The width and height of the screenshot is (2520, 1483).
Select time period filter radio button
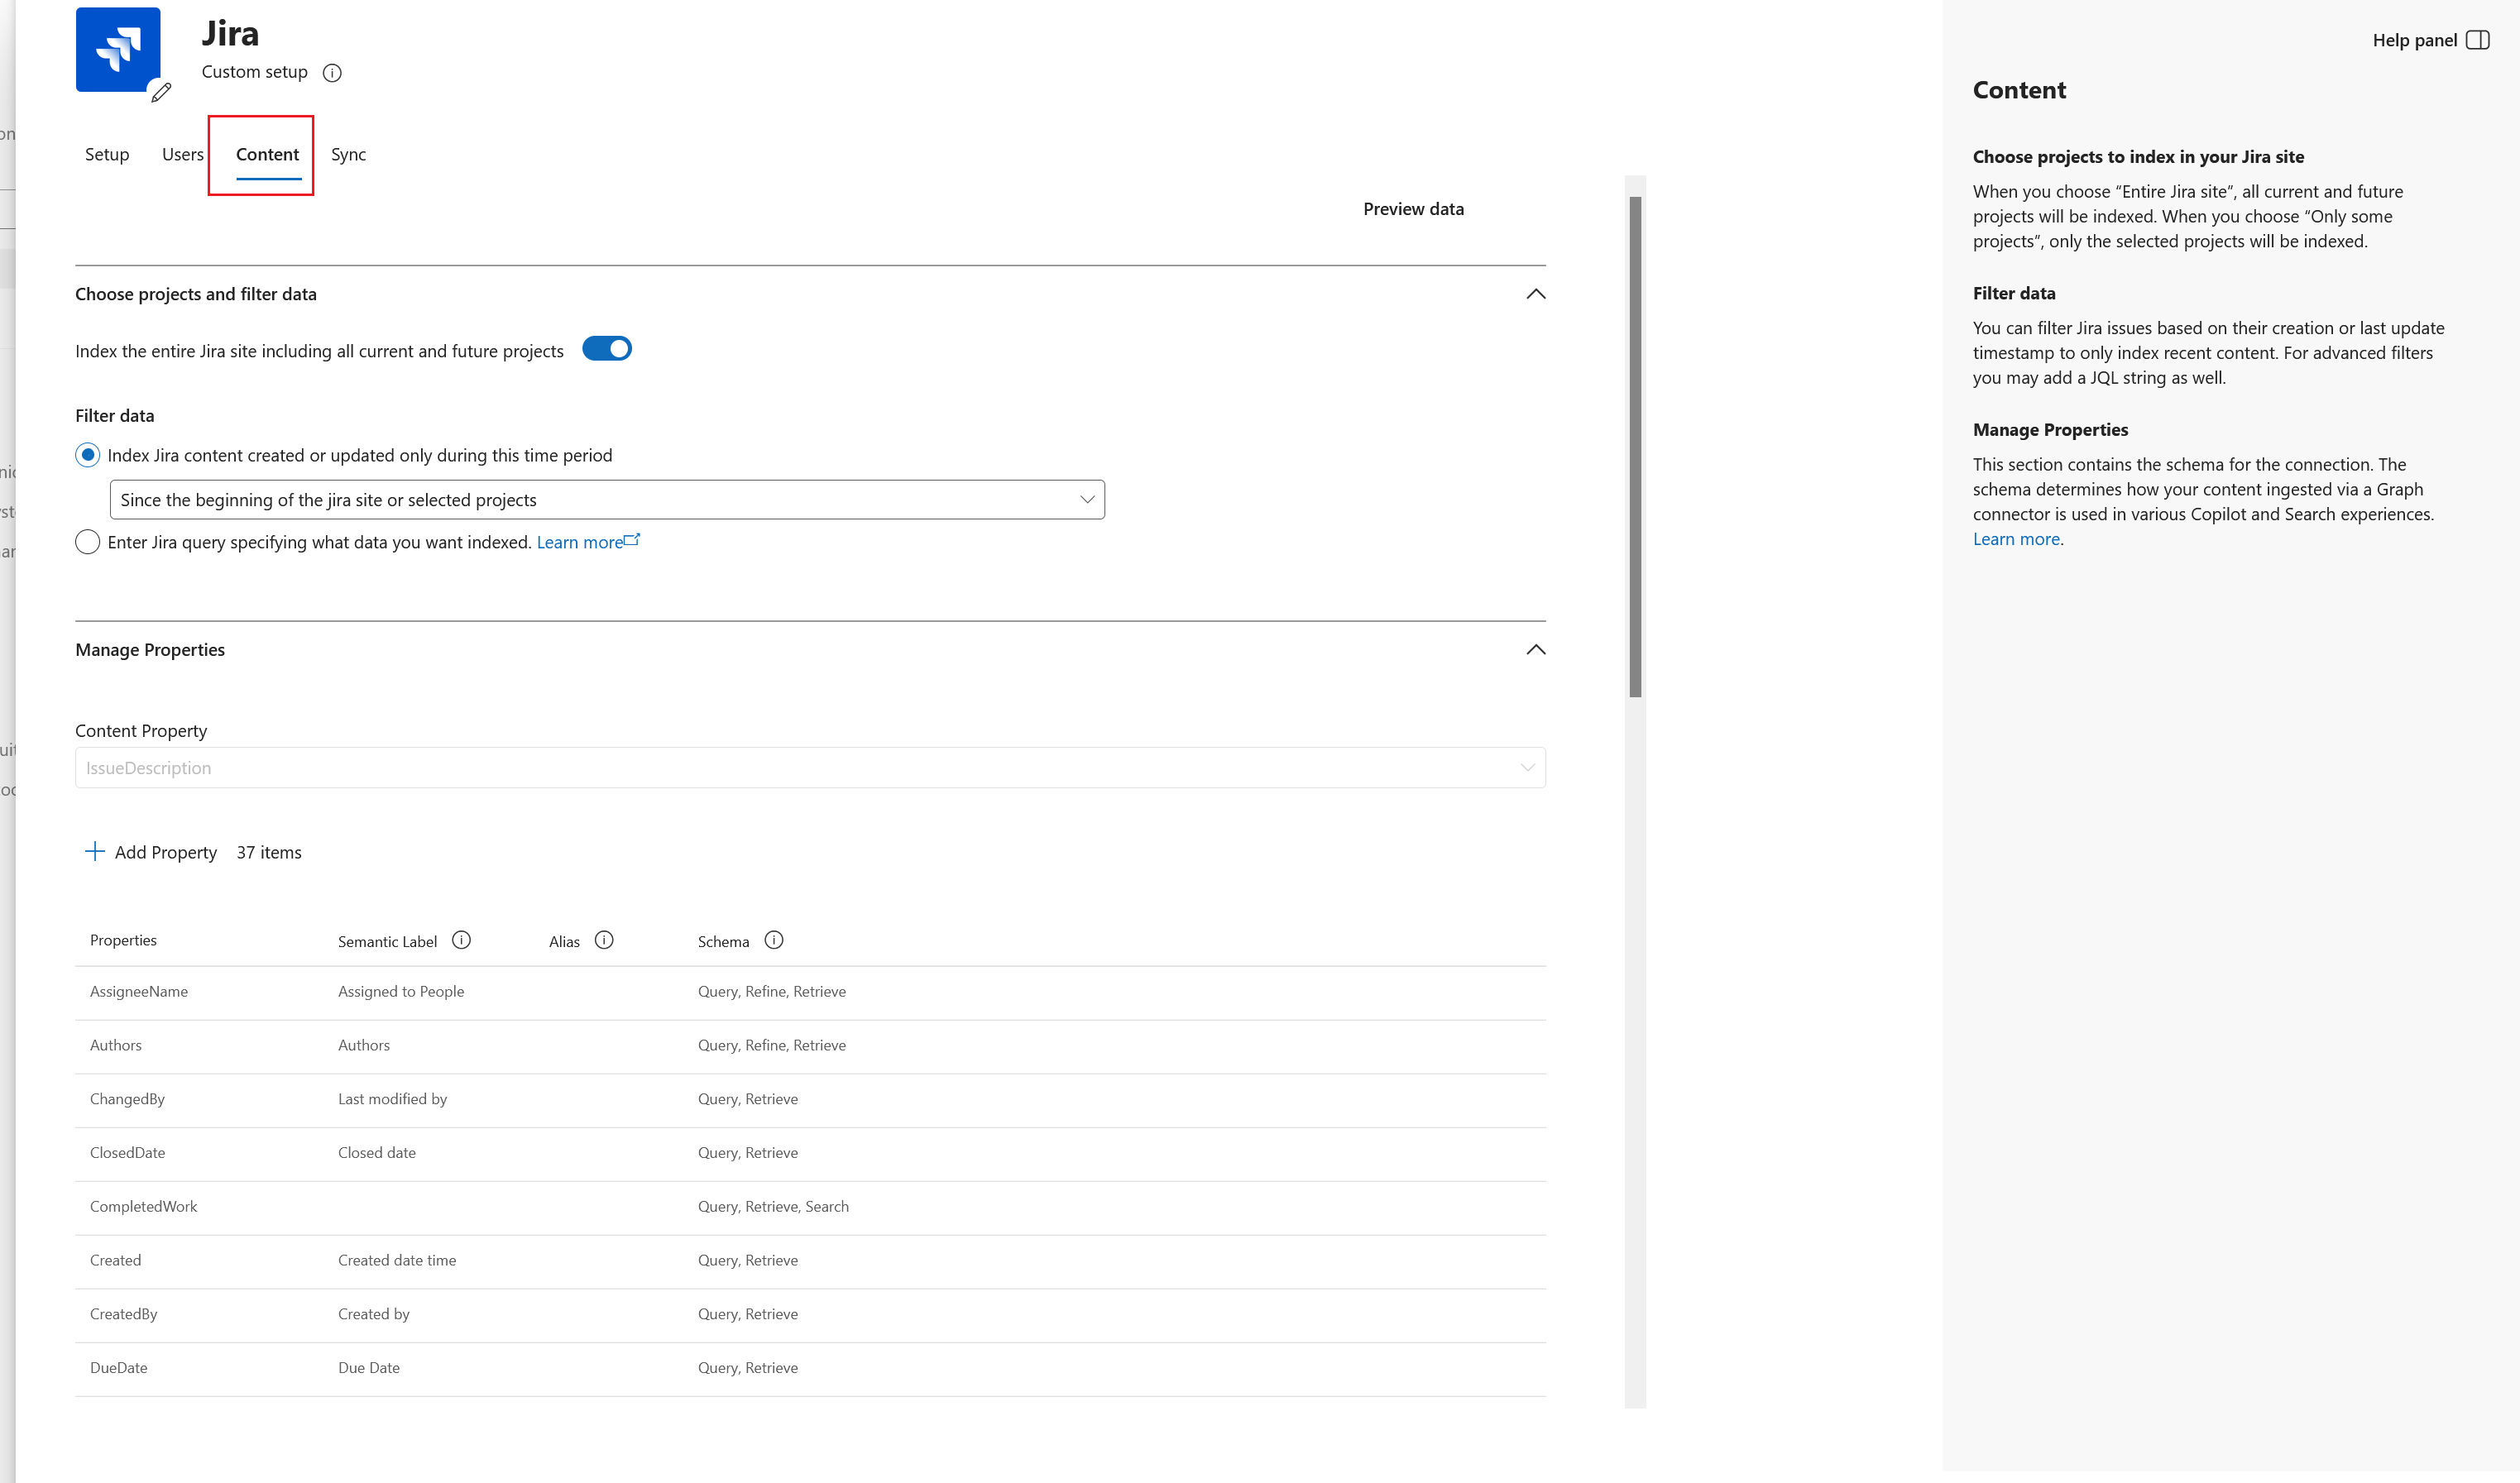coord(88,455)
